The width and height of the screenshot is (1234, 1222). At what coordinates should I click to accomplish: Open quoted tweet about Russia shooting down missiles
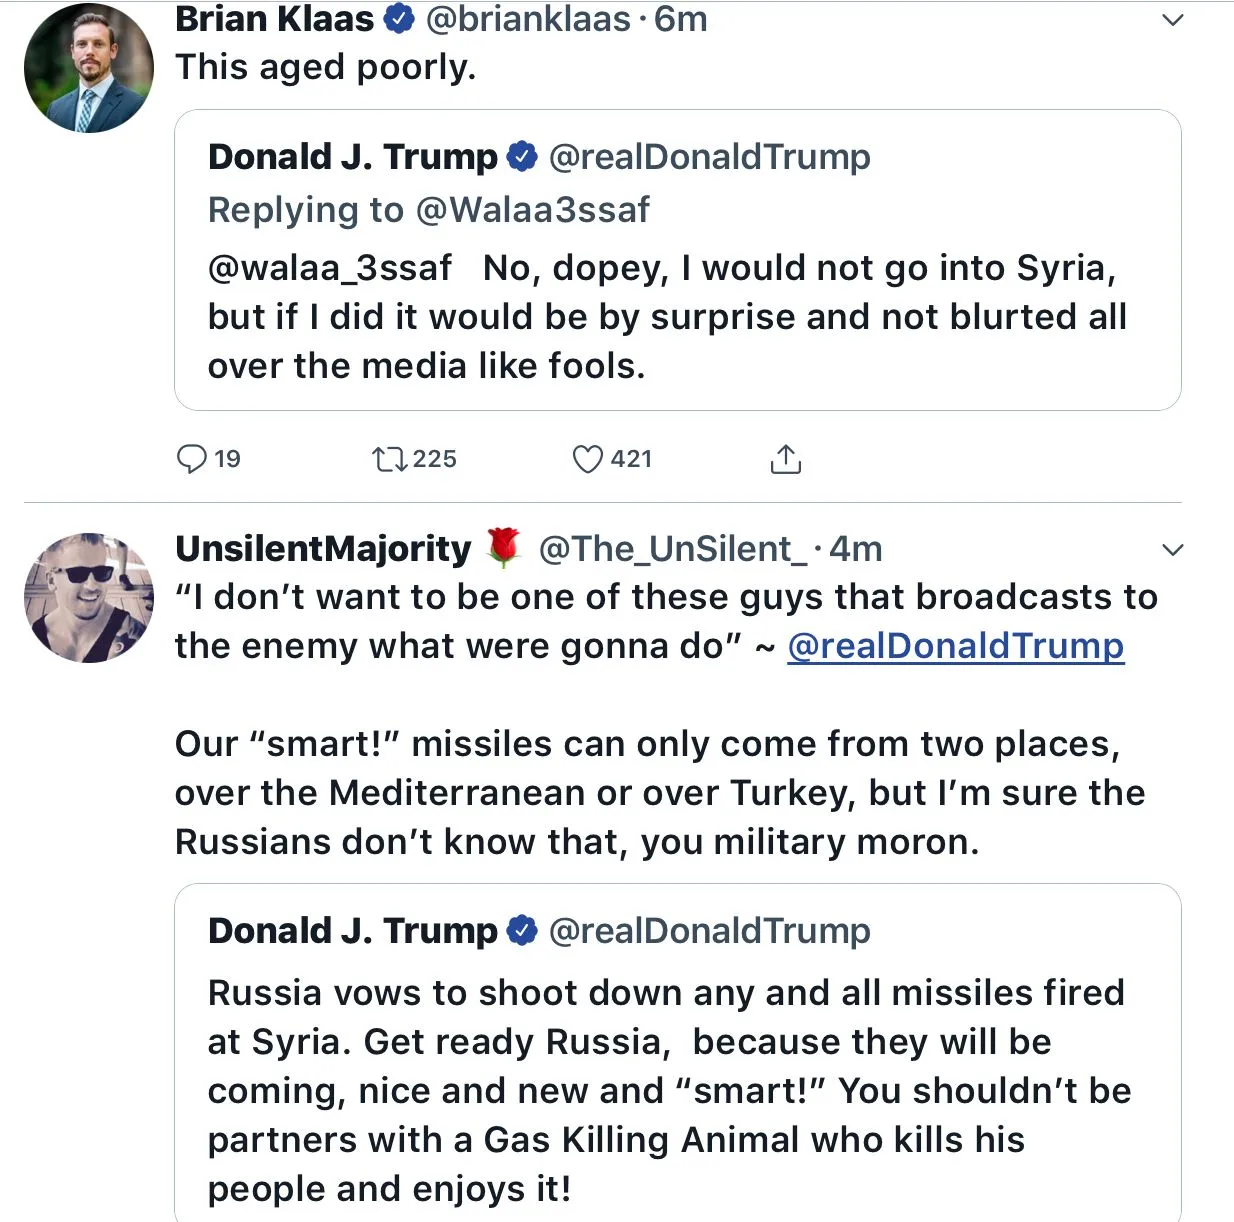[x=677, y=1090]
